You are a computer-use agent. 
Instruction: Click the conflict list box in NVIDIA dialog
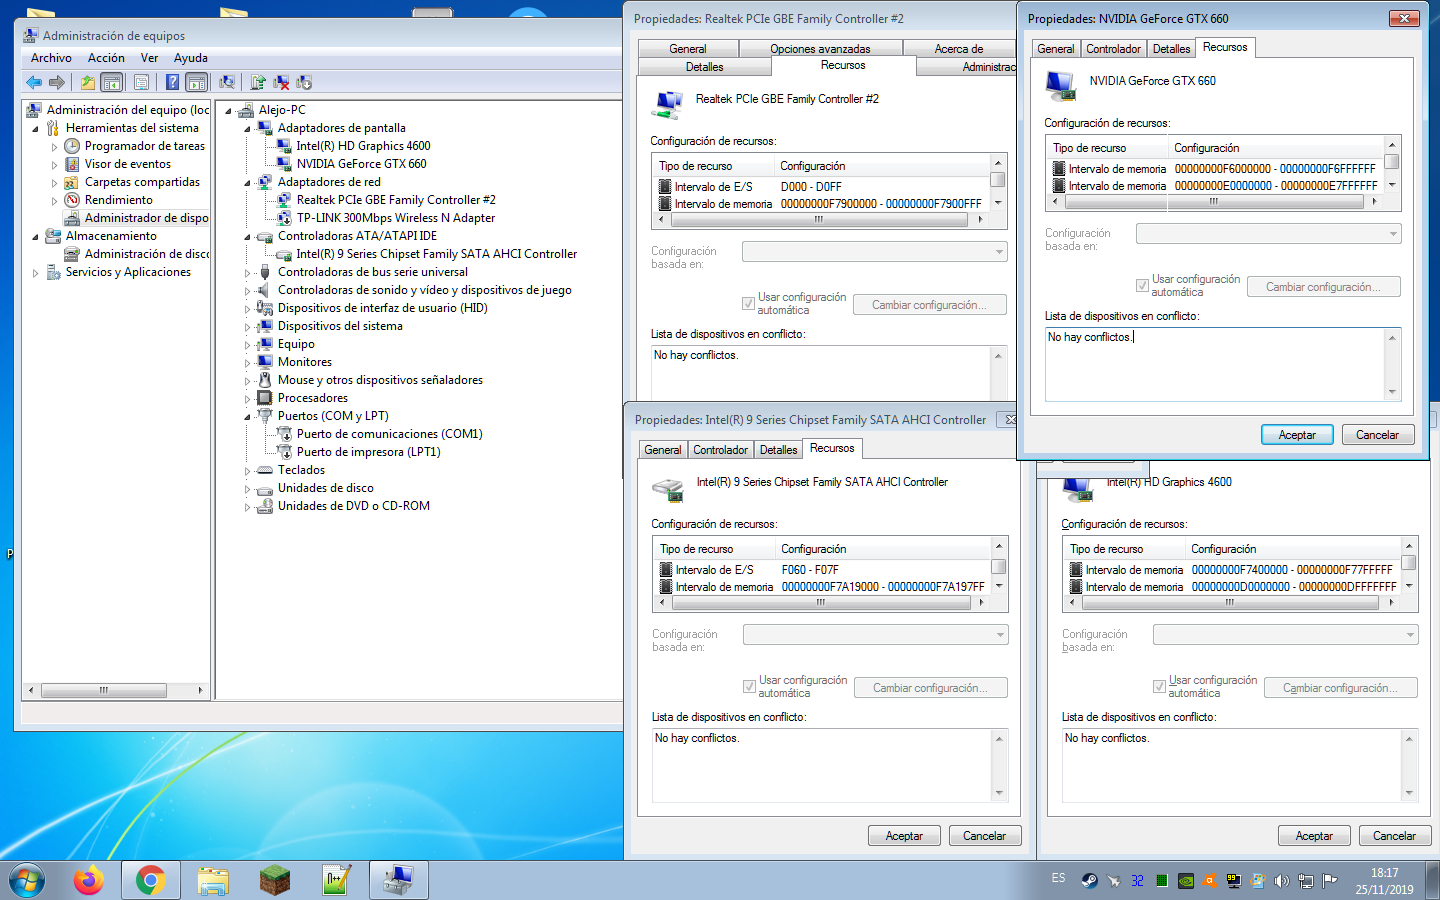pos(1222,364)
